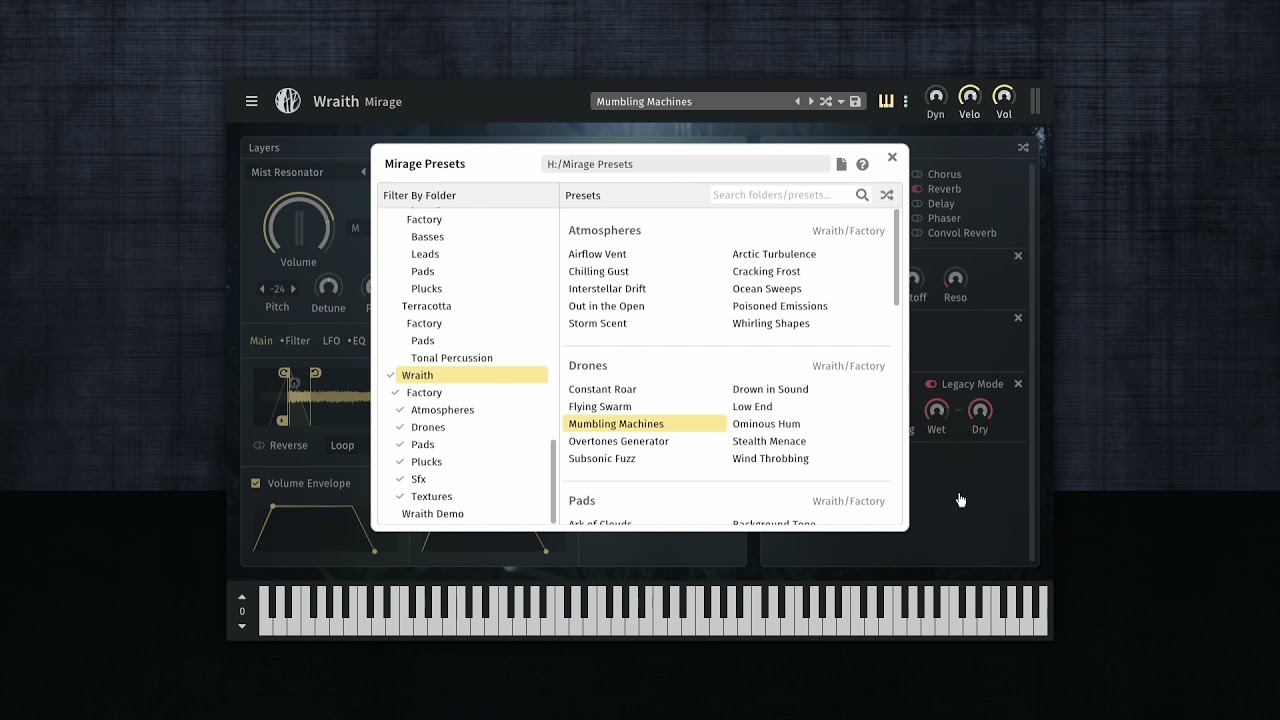Screen dimensions: 1280x720
Task: Load the Arctic Turbulence preset
Action: pyautogui.click(x=774, y=254)
